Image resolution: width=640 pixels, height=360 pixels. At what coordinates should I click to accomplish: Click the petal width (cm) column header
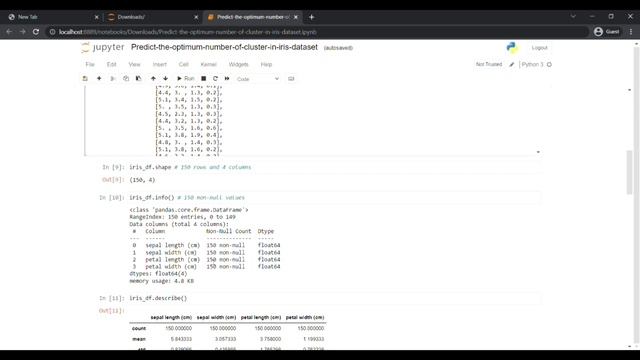(305, 317)
